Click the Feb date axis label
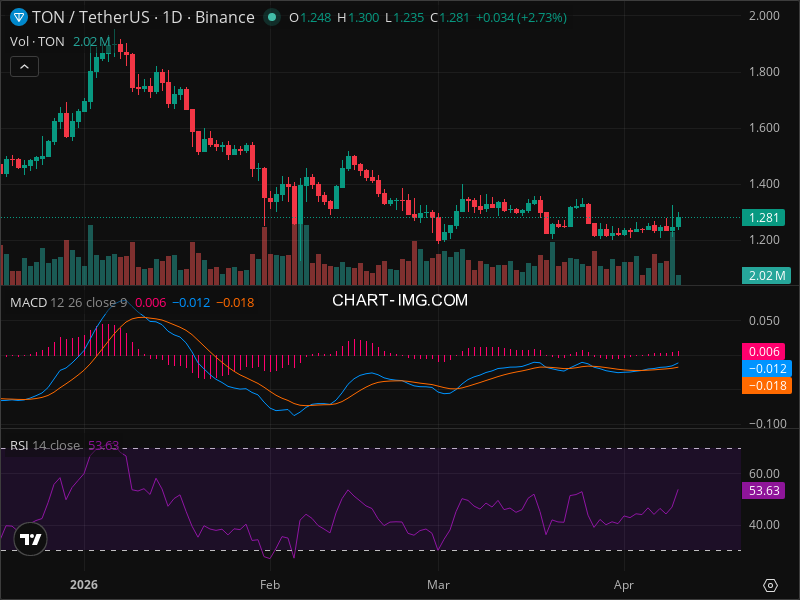The image size is (800, 600). click(x=270, y=585)
